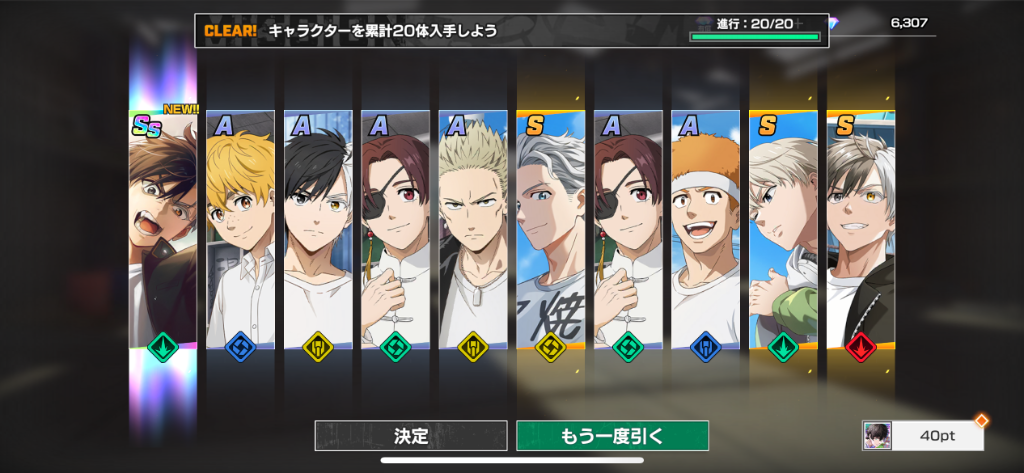Select the gray-haired S card with the 焼 shirt
Image resolution: width=1024 pixels, height=473 pixels.
[551, 229]
